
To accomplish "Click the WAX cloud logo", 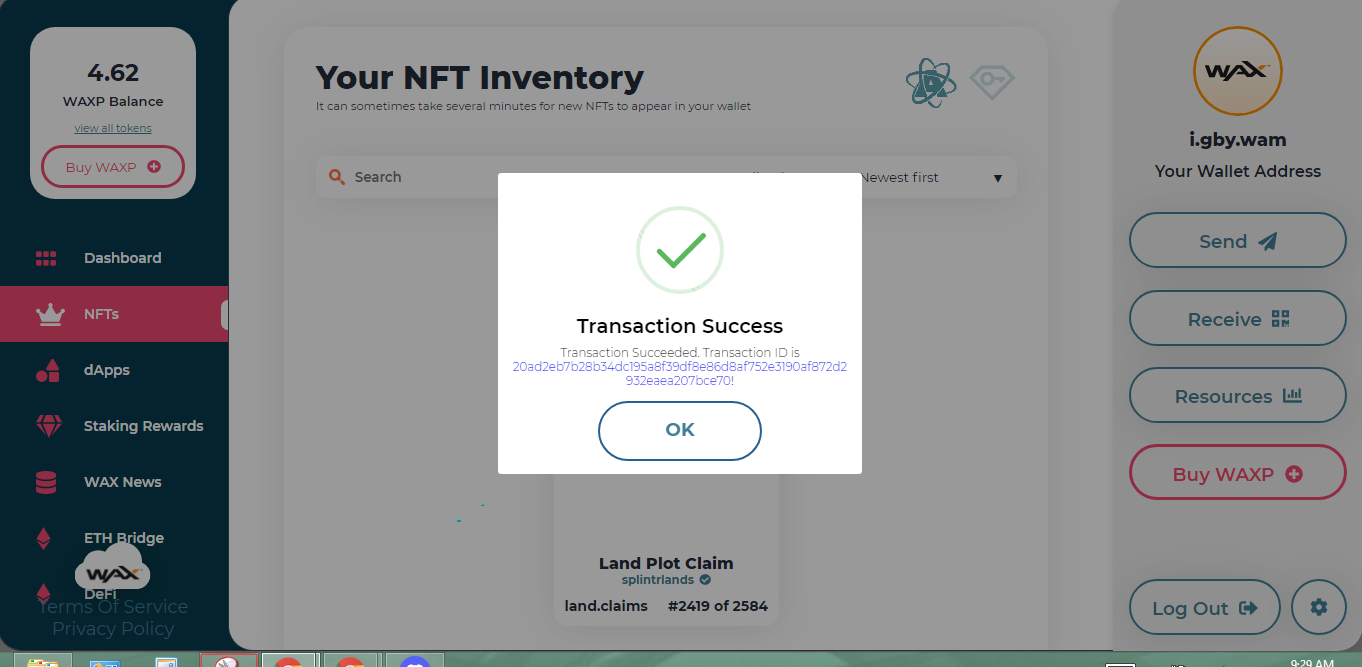I will tap(112, 567).
